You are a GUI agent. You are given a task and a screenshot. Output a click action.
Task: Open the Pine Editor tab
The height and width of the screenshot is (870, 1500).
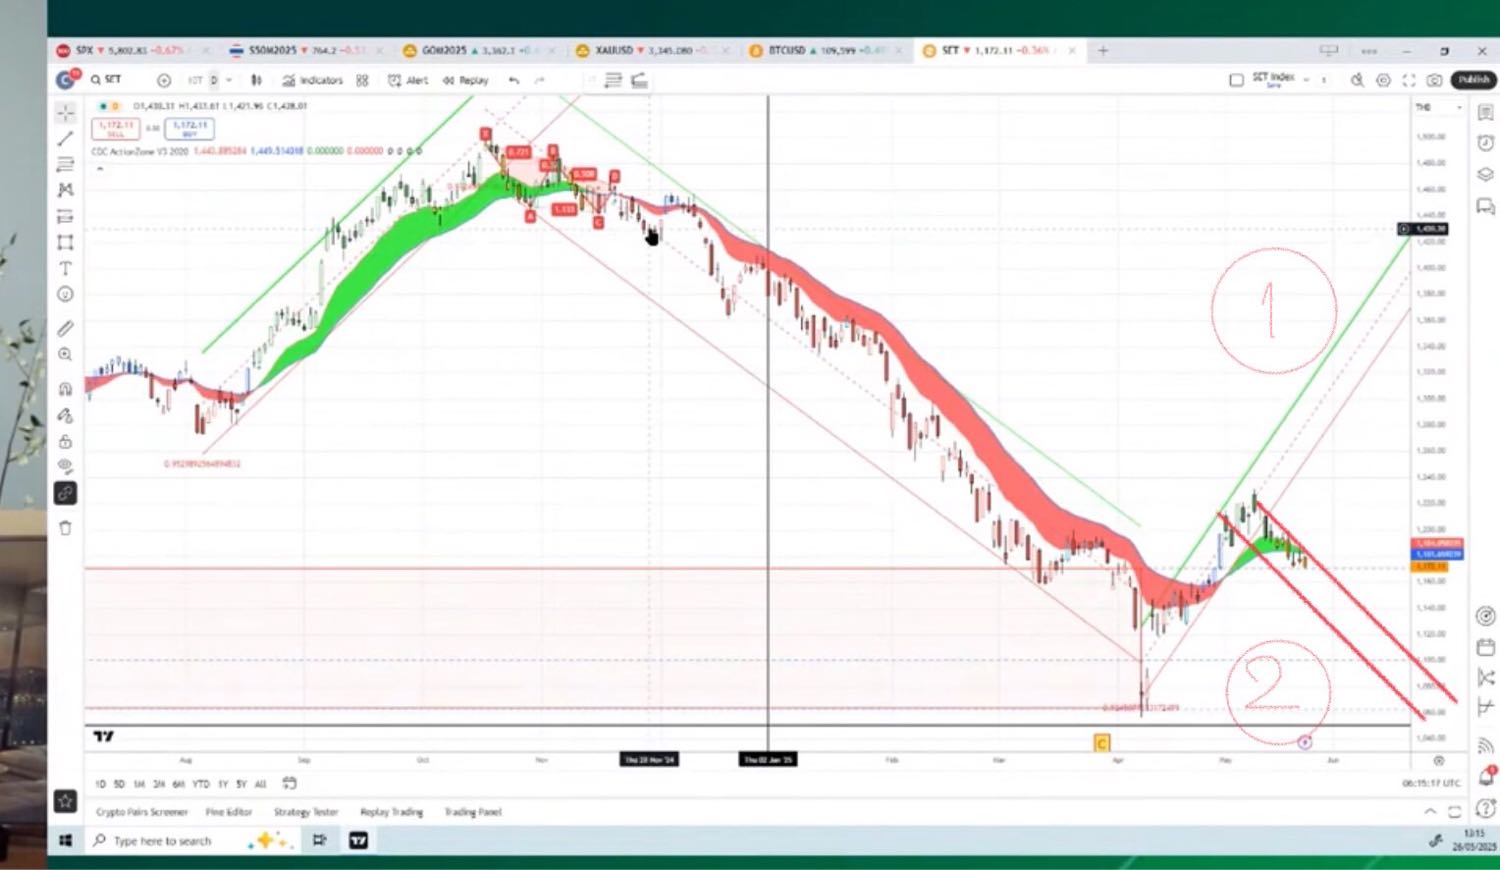pyautogui.click(x=228, y=812)
